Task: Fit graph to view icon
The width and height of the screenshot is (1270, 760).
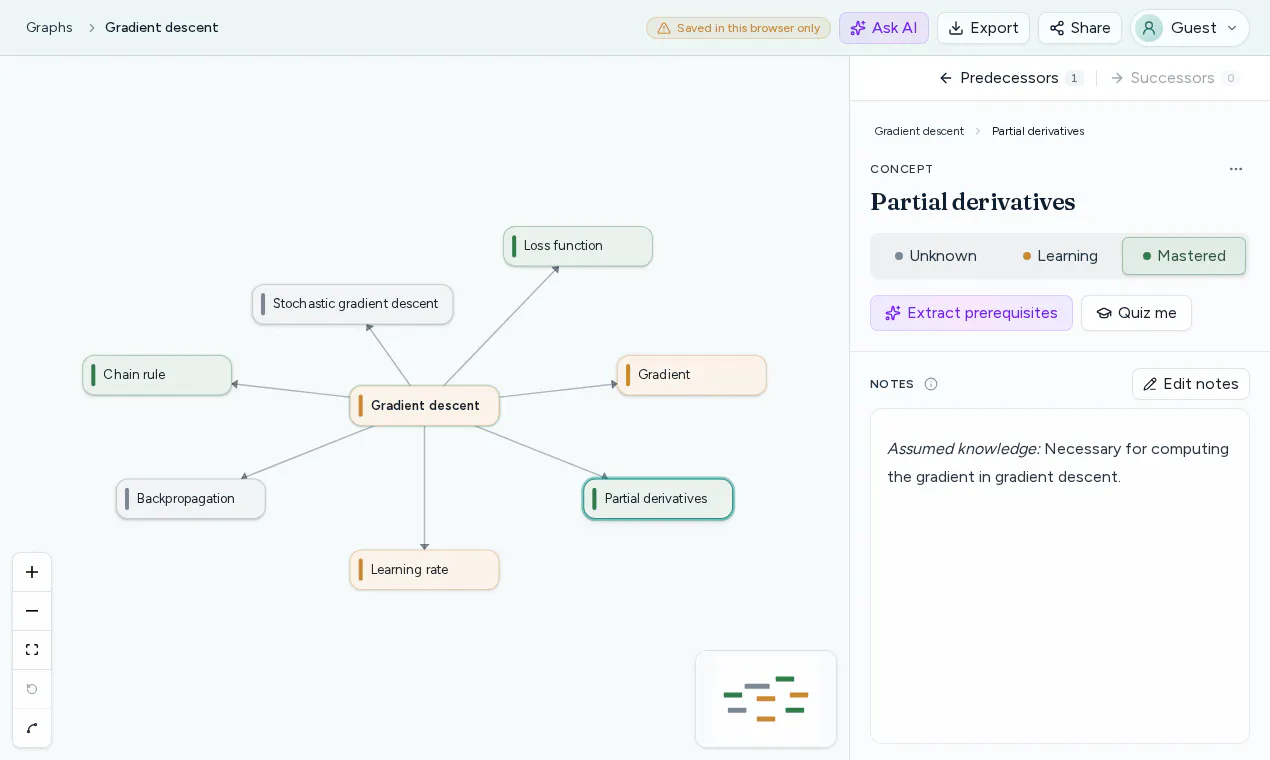Action: tap(32, 650)
